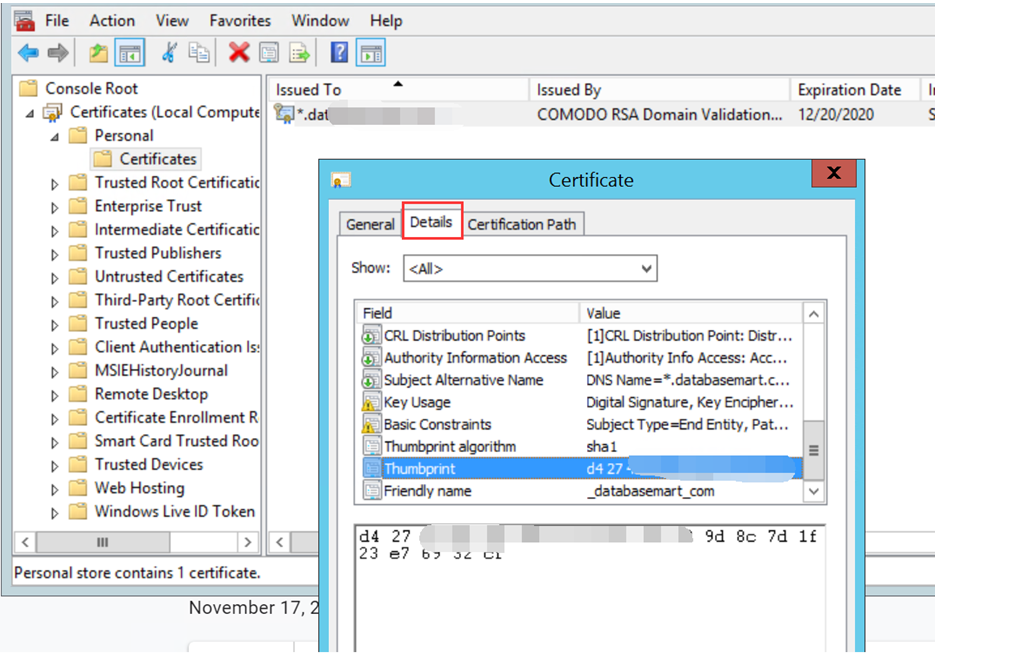Image resolution: width=1021 pixels, height=659 pixels.
Task: Open the Action menu
Action: coord(112,21)
